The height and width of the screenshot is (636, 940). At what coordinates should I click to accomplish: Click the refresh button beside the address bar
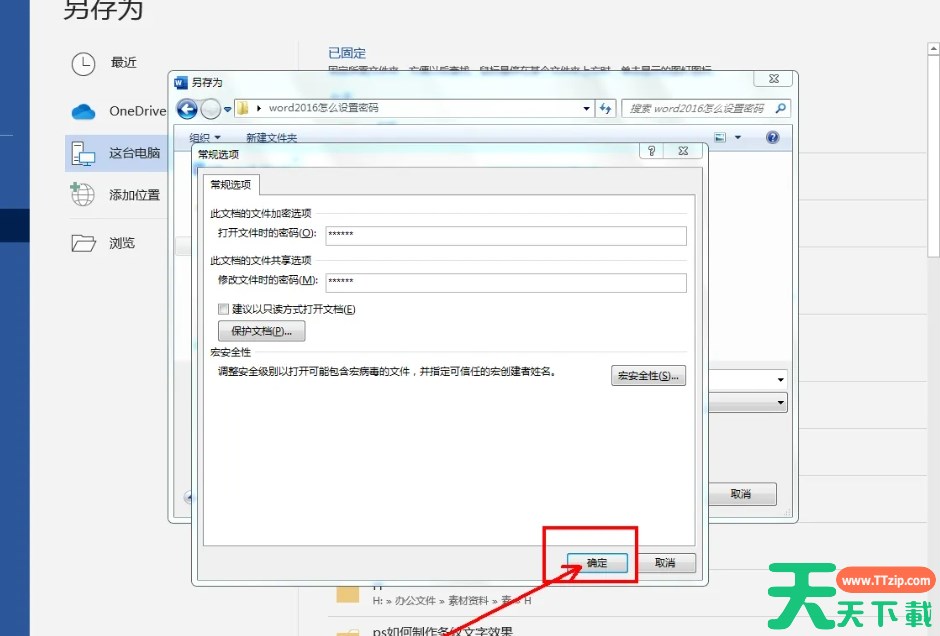click(x=605, y=108)
